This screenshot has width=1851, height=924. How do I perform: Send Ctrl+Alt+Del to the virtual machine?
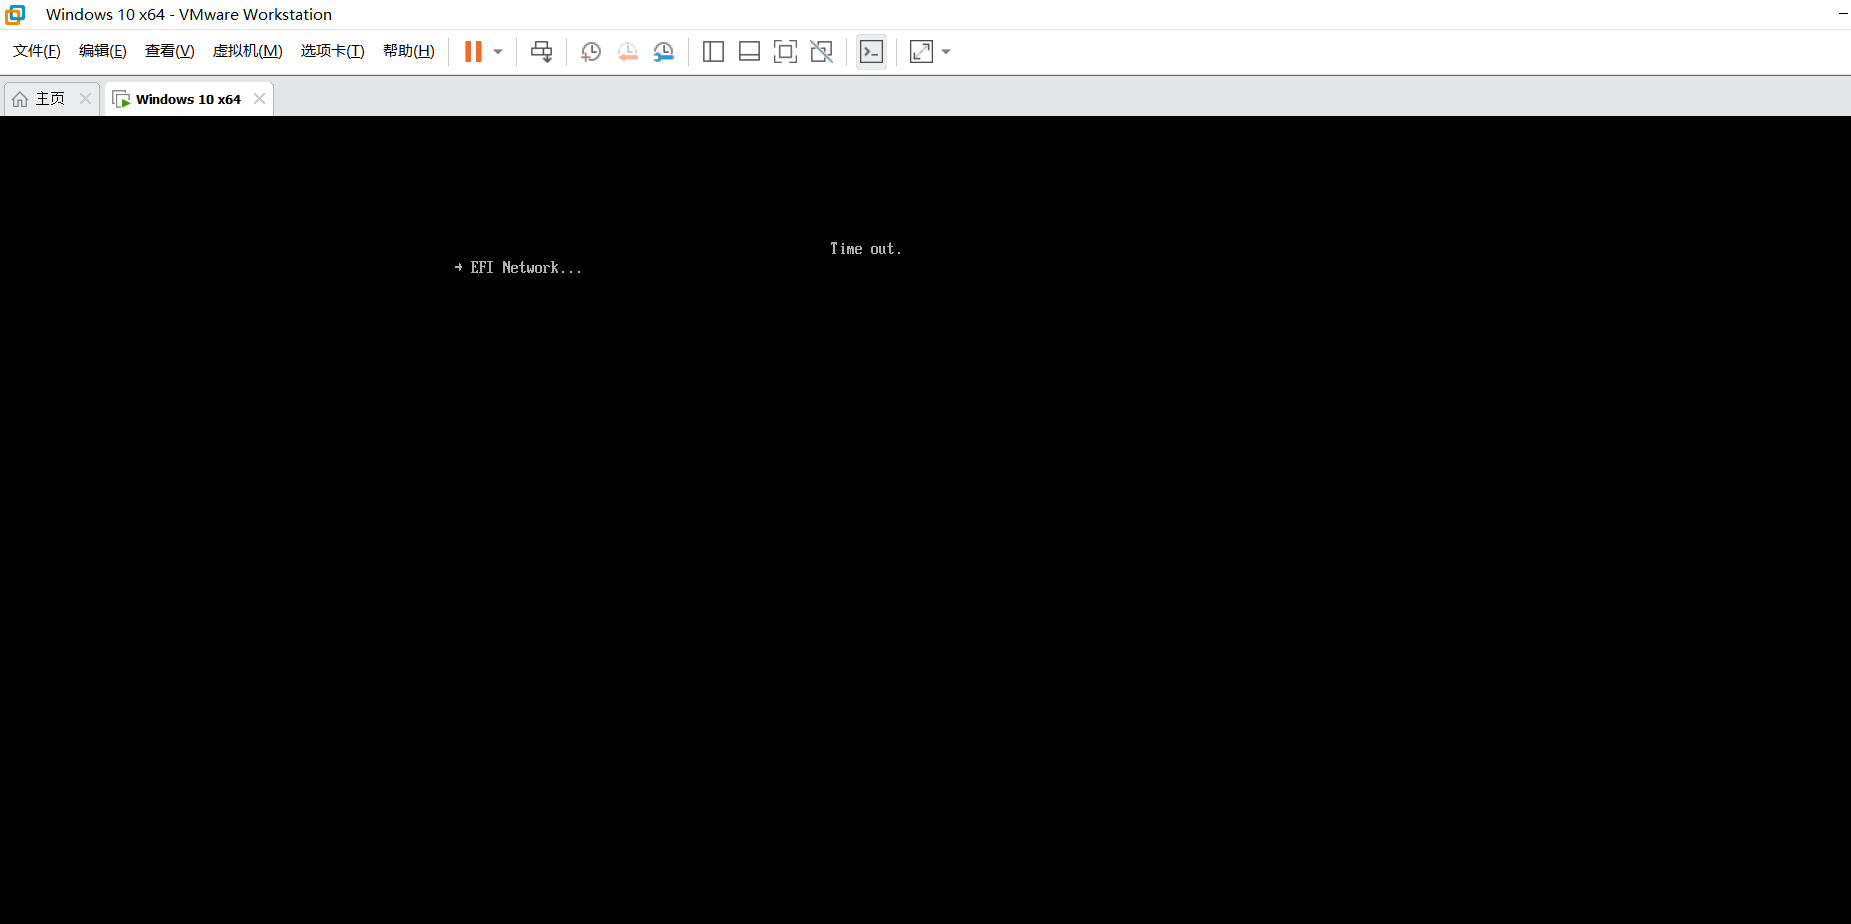click(541, 52)
